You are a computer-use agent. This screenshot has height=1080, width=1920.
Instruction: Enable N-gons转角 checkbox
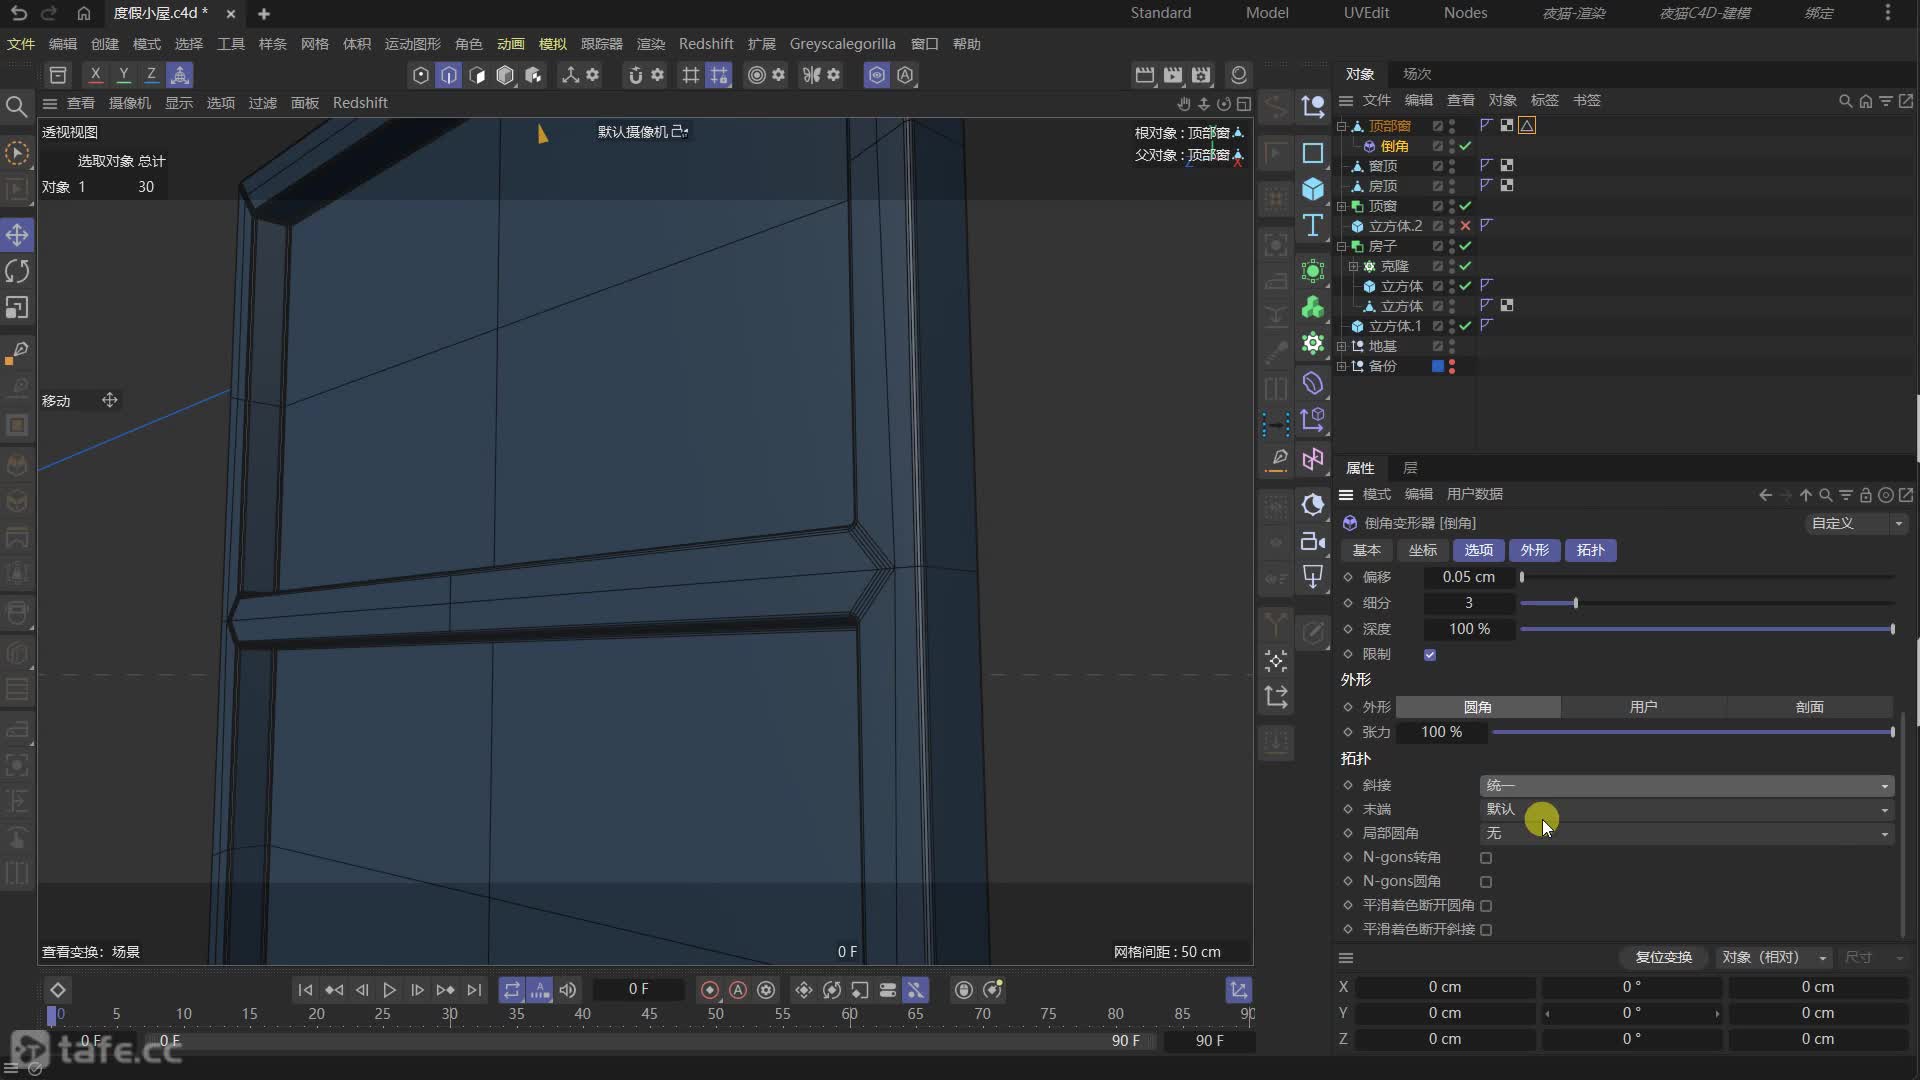point(1486,858)
